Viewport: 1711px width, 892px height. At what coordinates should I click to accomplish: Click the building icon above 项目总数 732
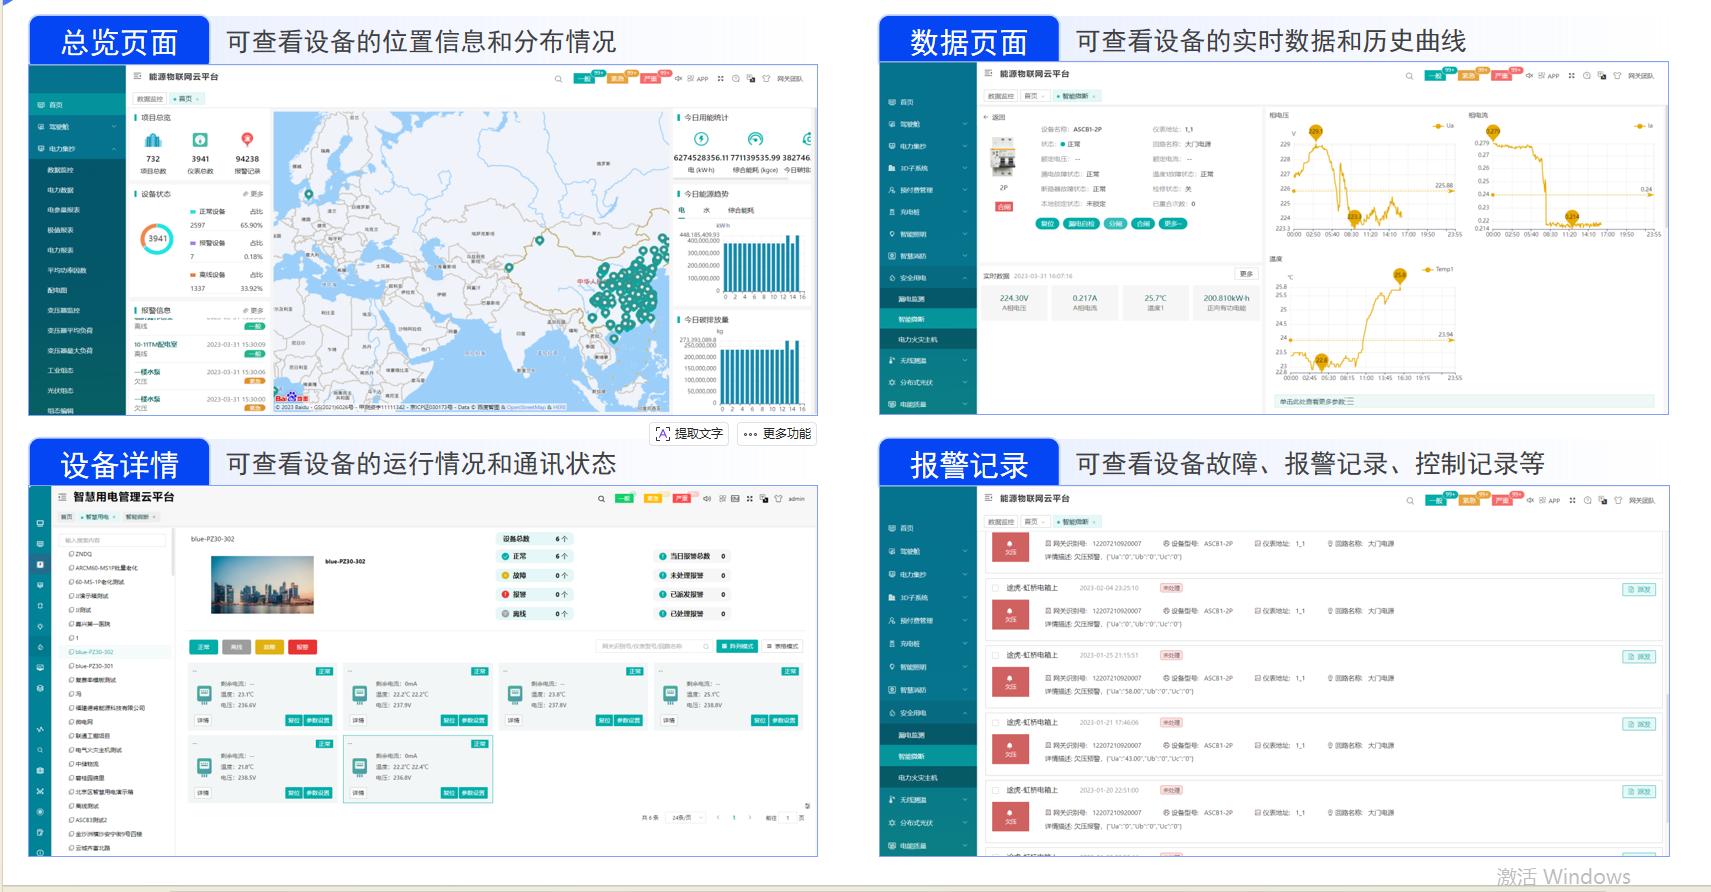153,140
